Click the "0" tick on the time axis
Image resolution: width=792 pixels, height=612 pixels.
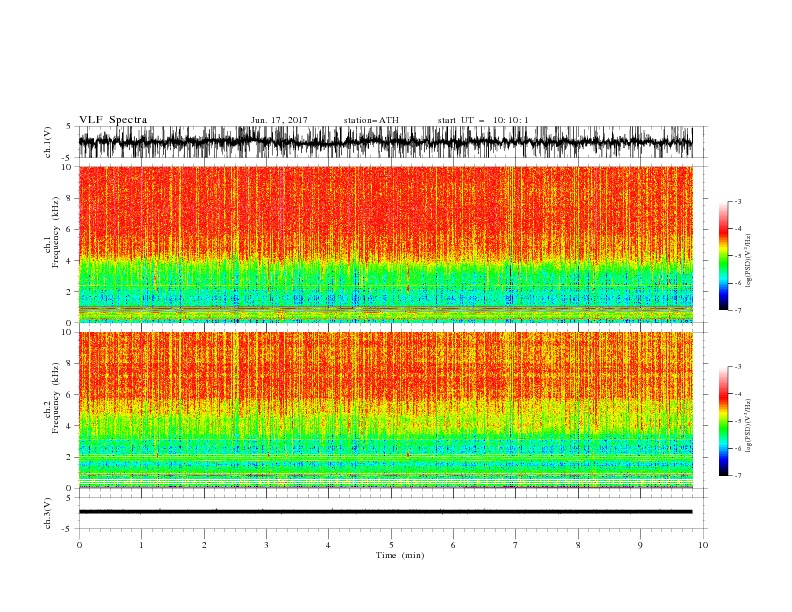pyautogui.click(x=79, y=545)
